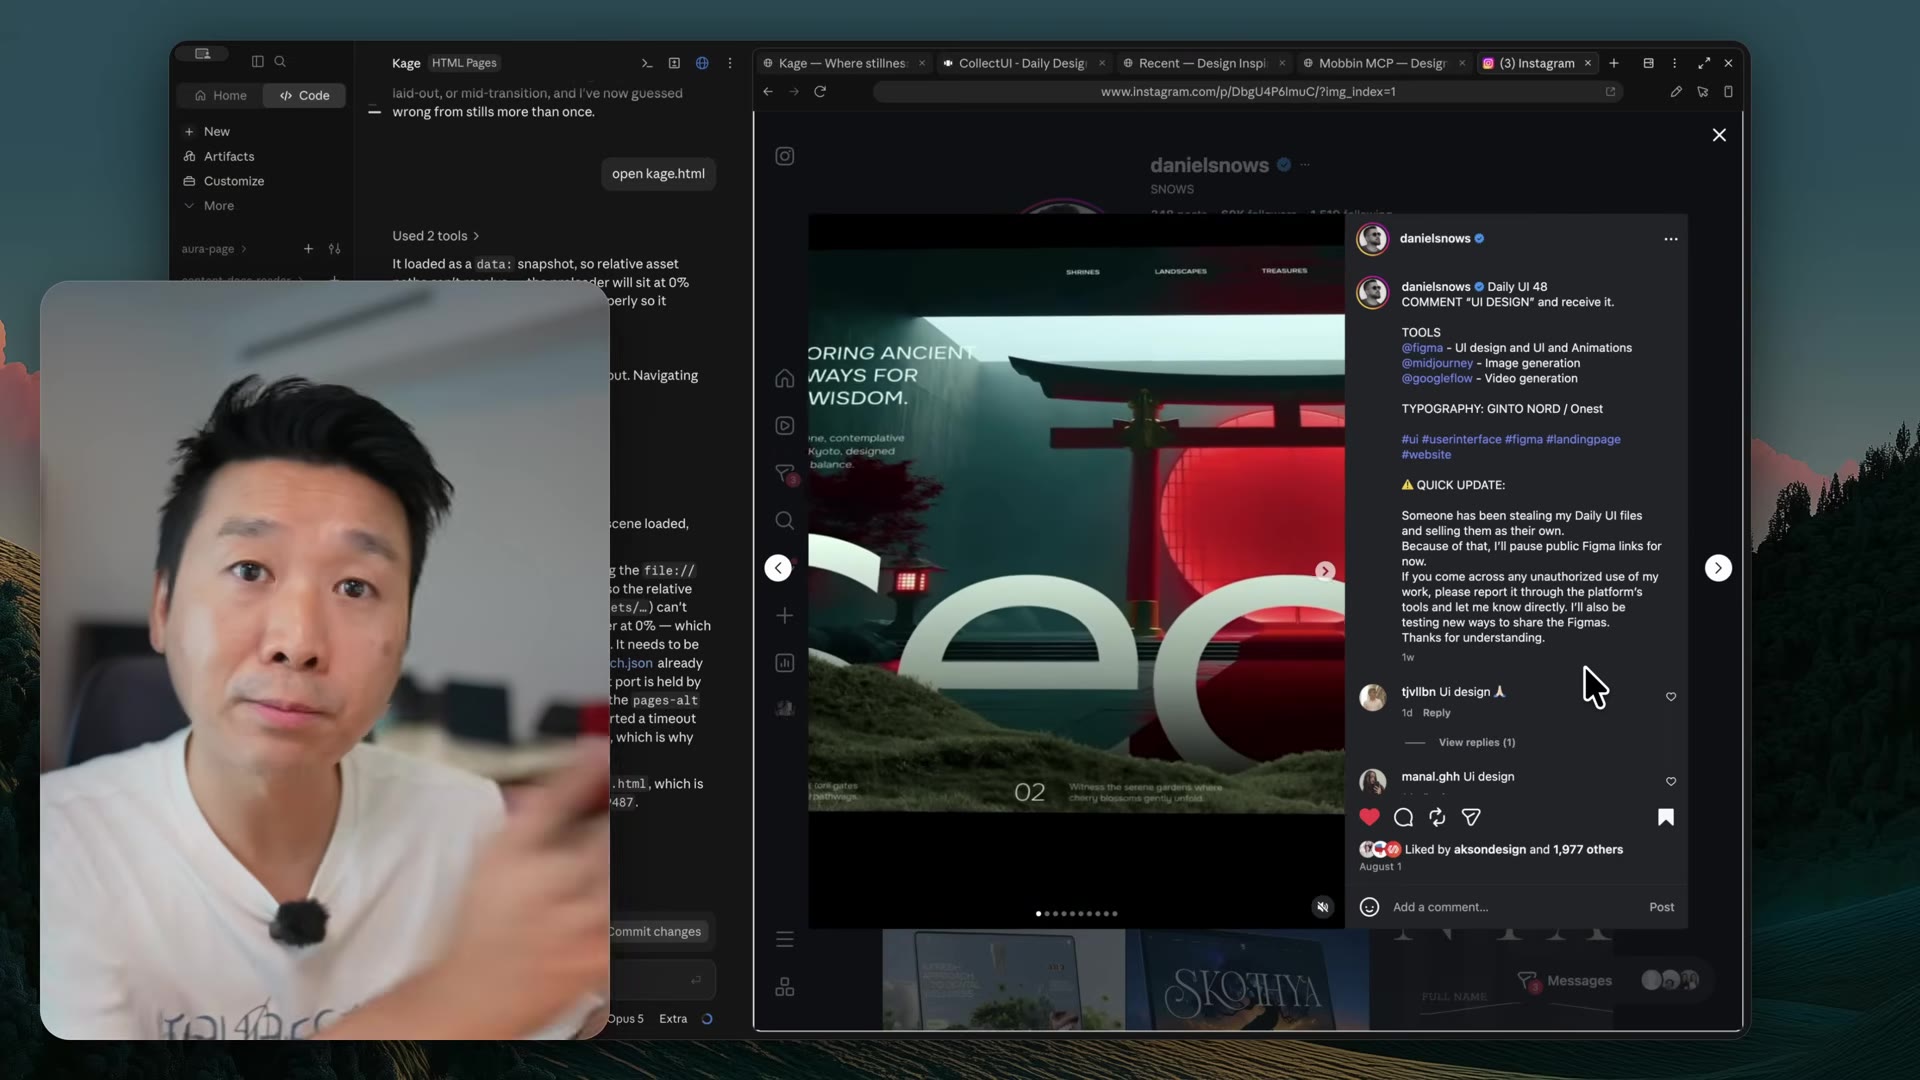This screenshot has height=1080, width=1920.
Task: Toggle the saved bookmark on post
Action: coord(1666,818)
